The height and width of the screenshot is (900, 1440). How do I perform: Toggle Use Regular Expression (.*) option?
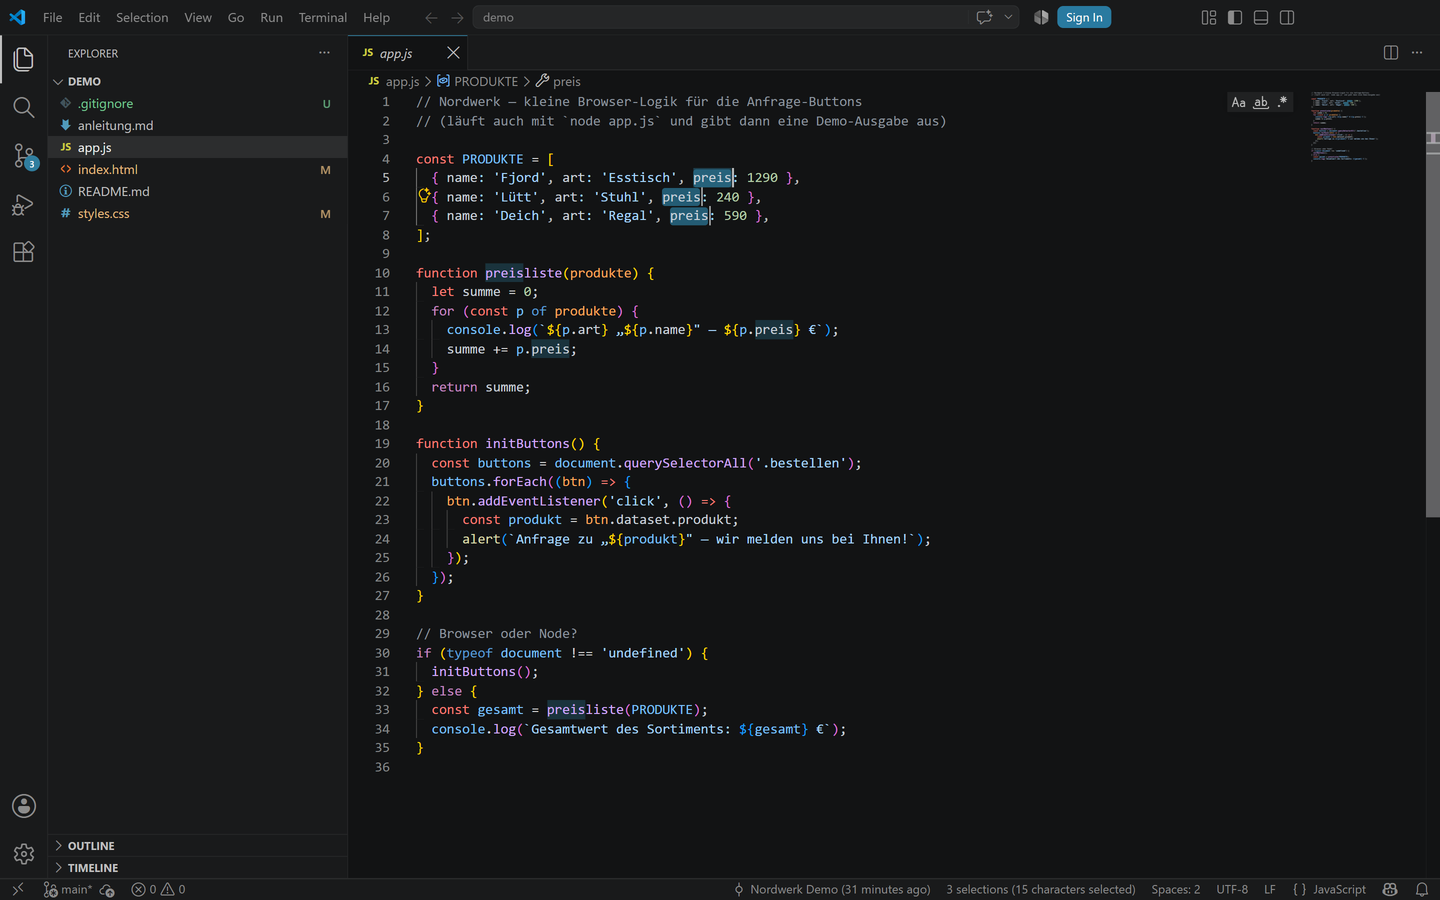tap(1282, 102)
